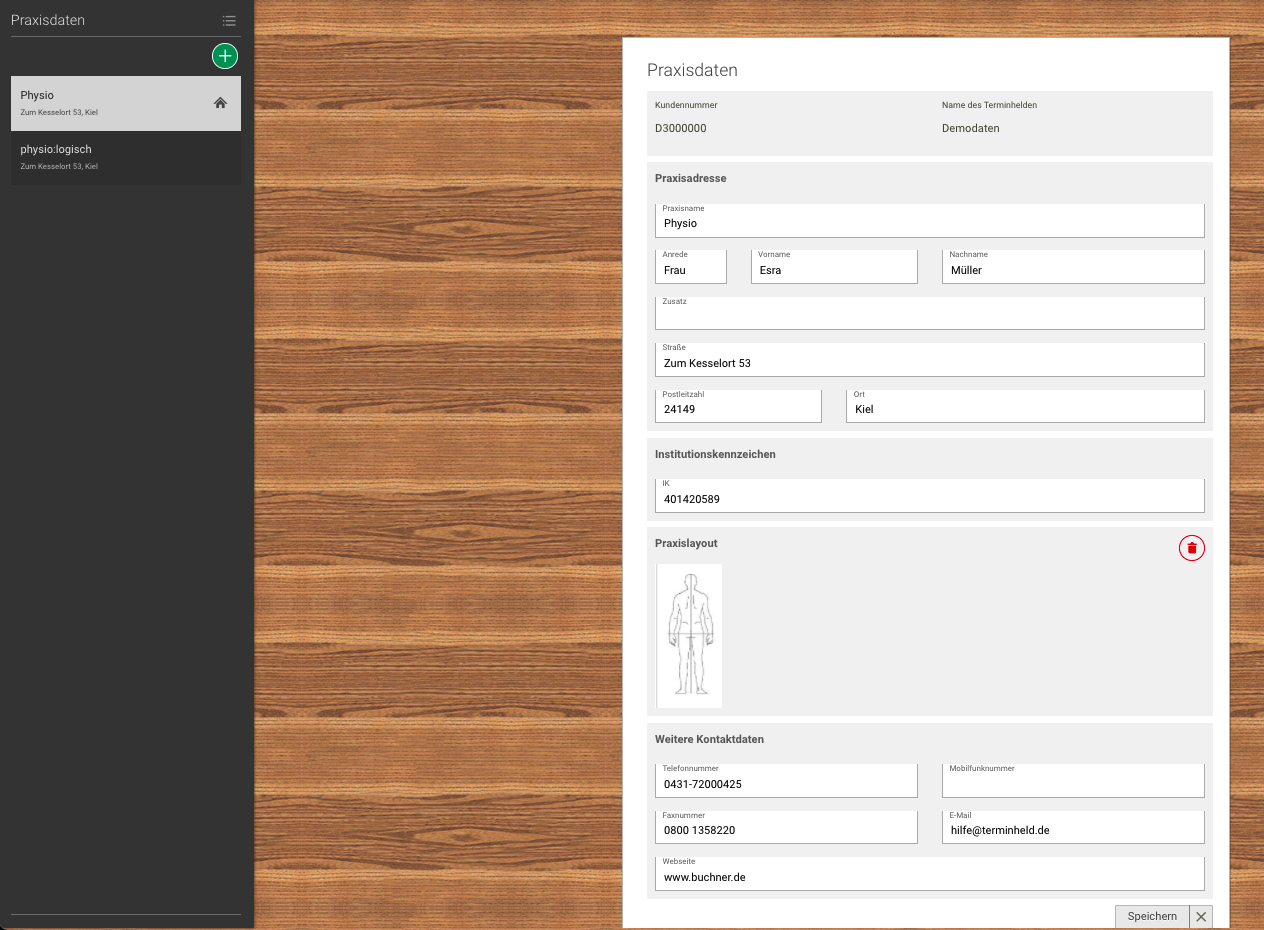1264x930 pixels.
Task: Open the Anrede field showing Frau
Action: click(x=690, y=269)
